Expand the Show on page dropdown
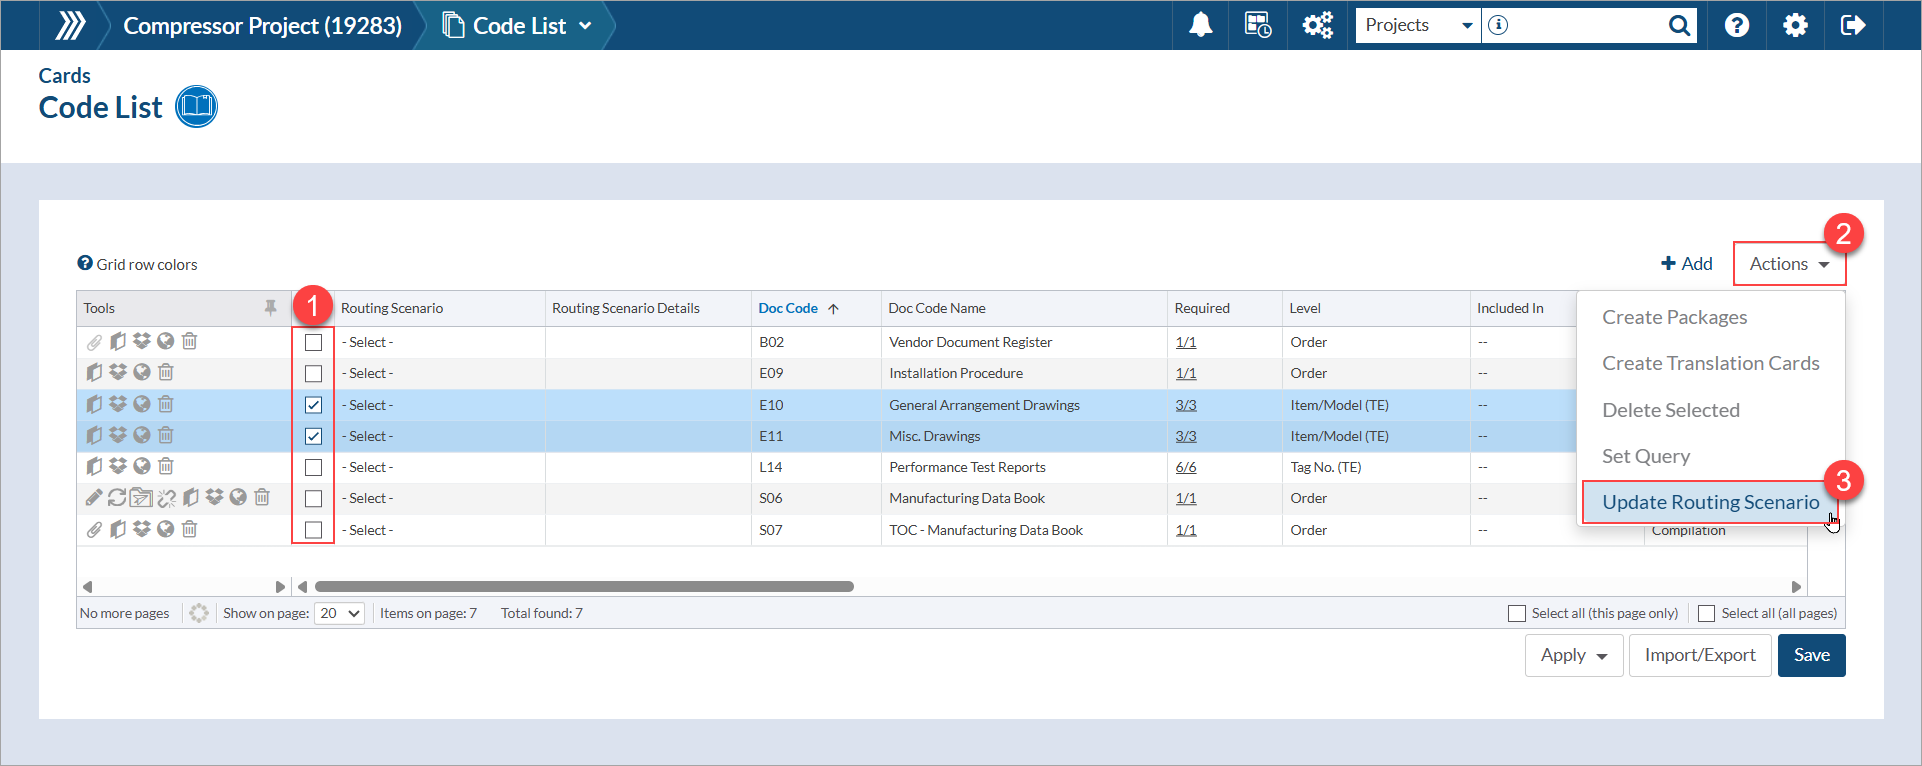The height and width of the screenshot is (766, 1922). tap(340, 613)
